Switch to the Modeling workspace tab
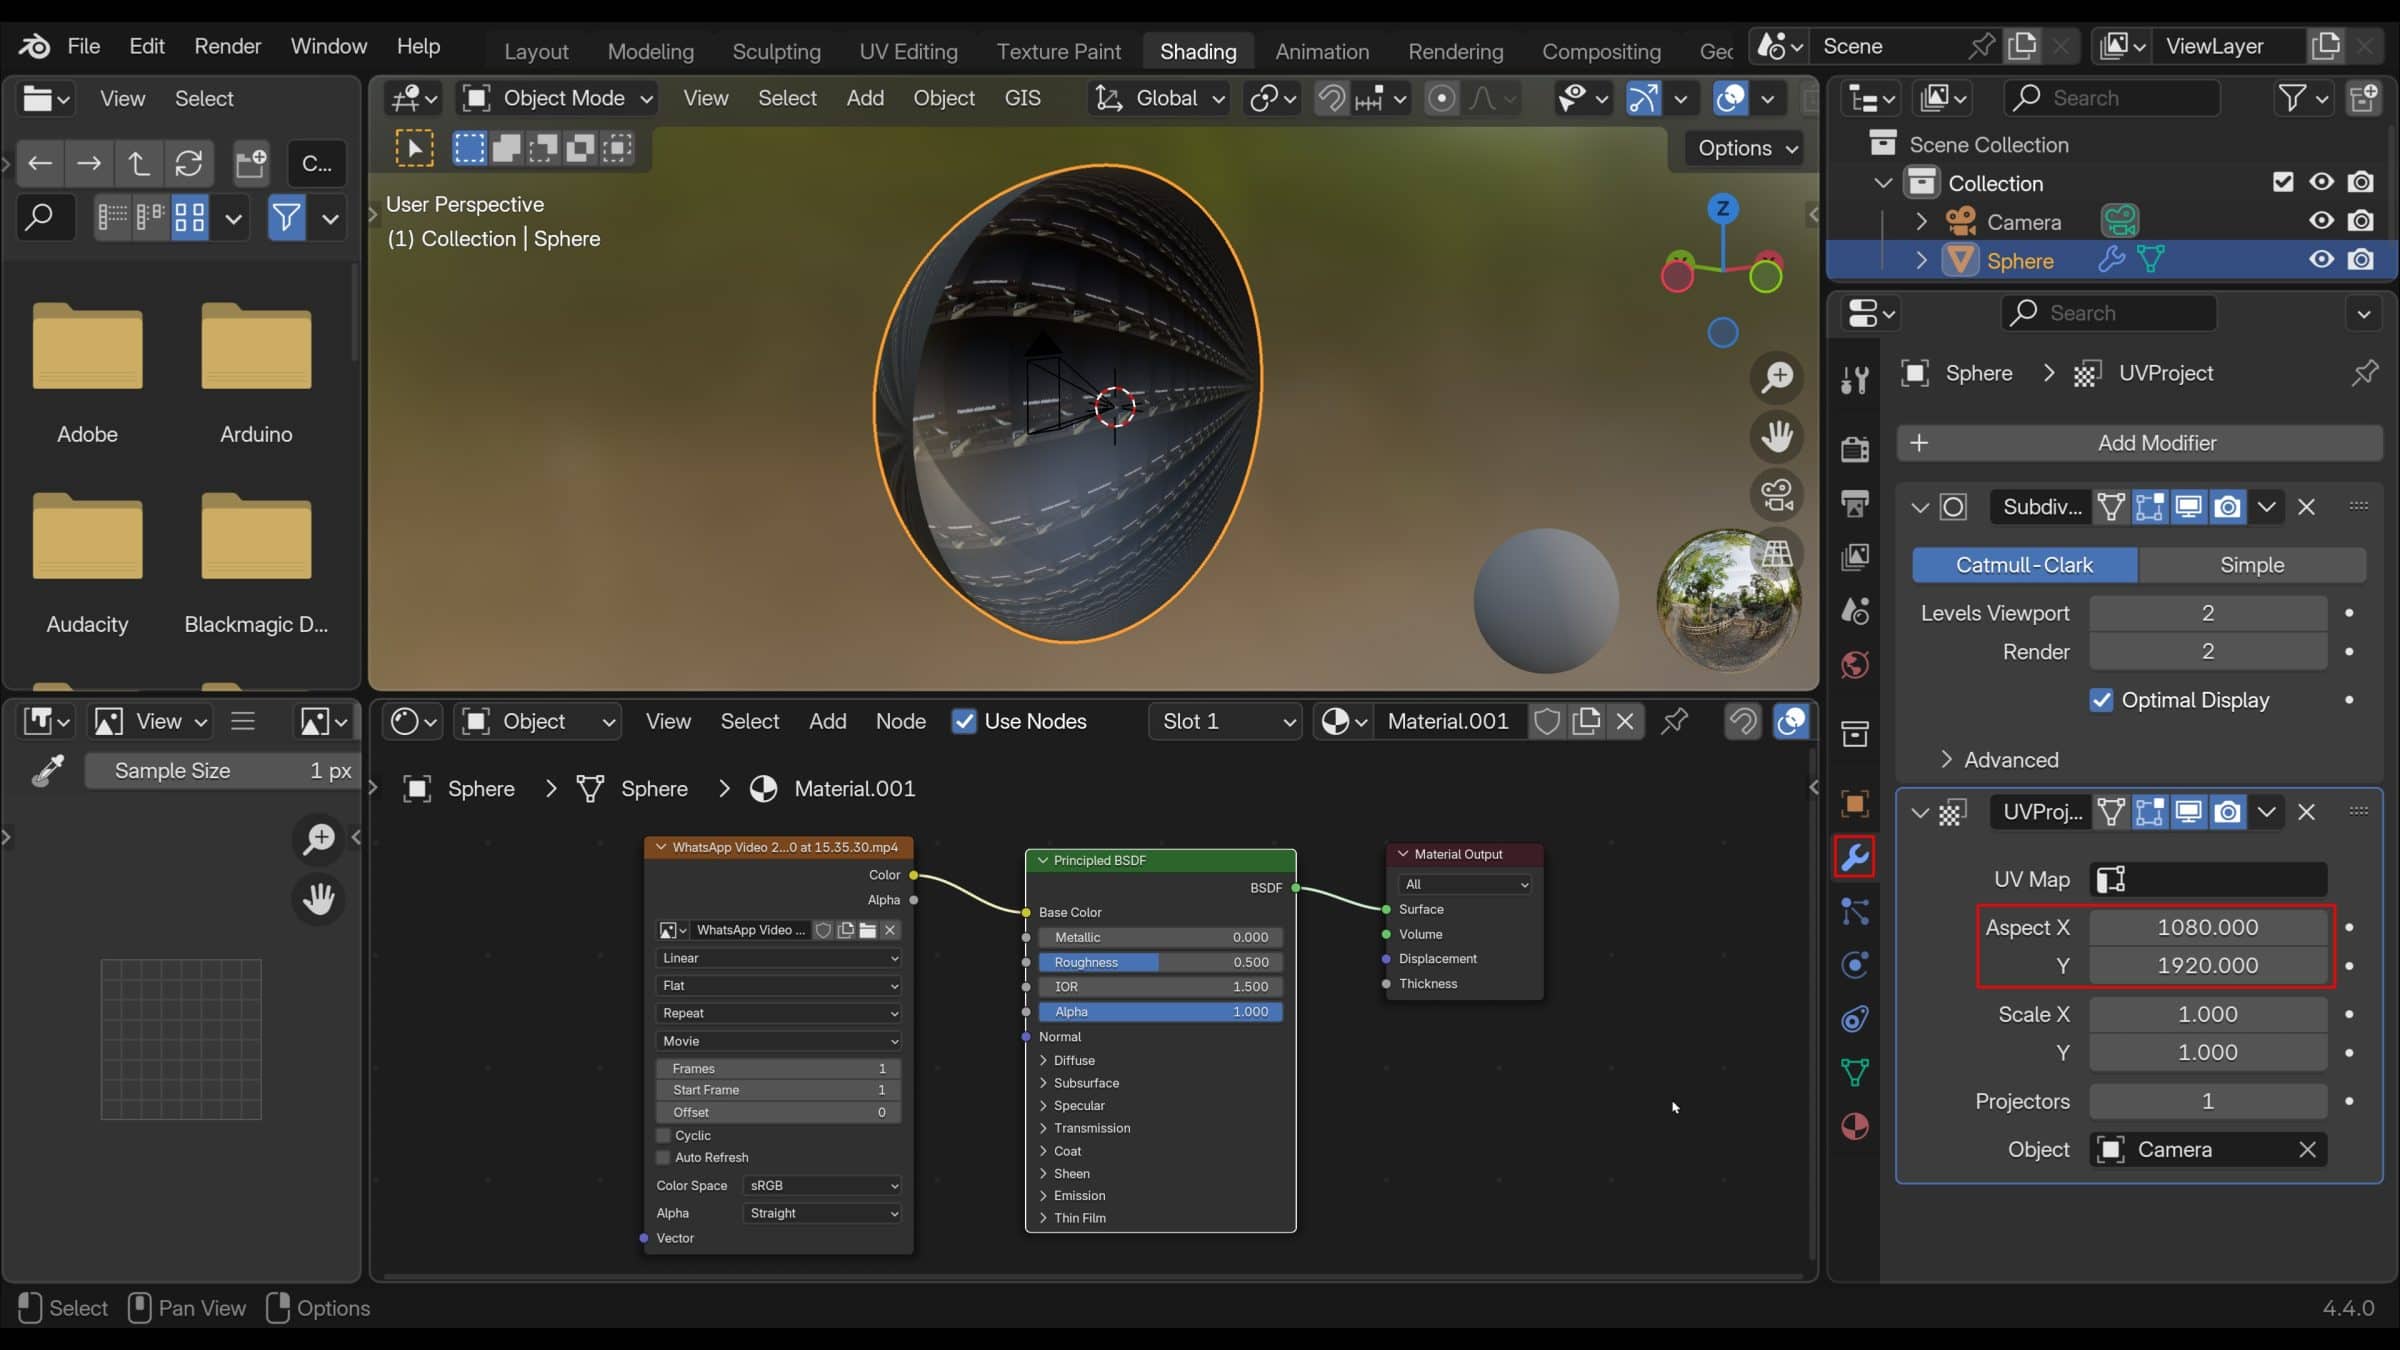Screen dimensions: 2400x1350 [650, 51]
